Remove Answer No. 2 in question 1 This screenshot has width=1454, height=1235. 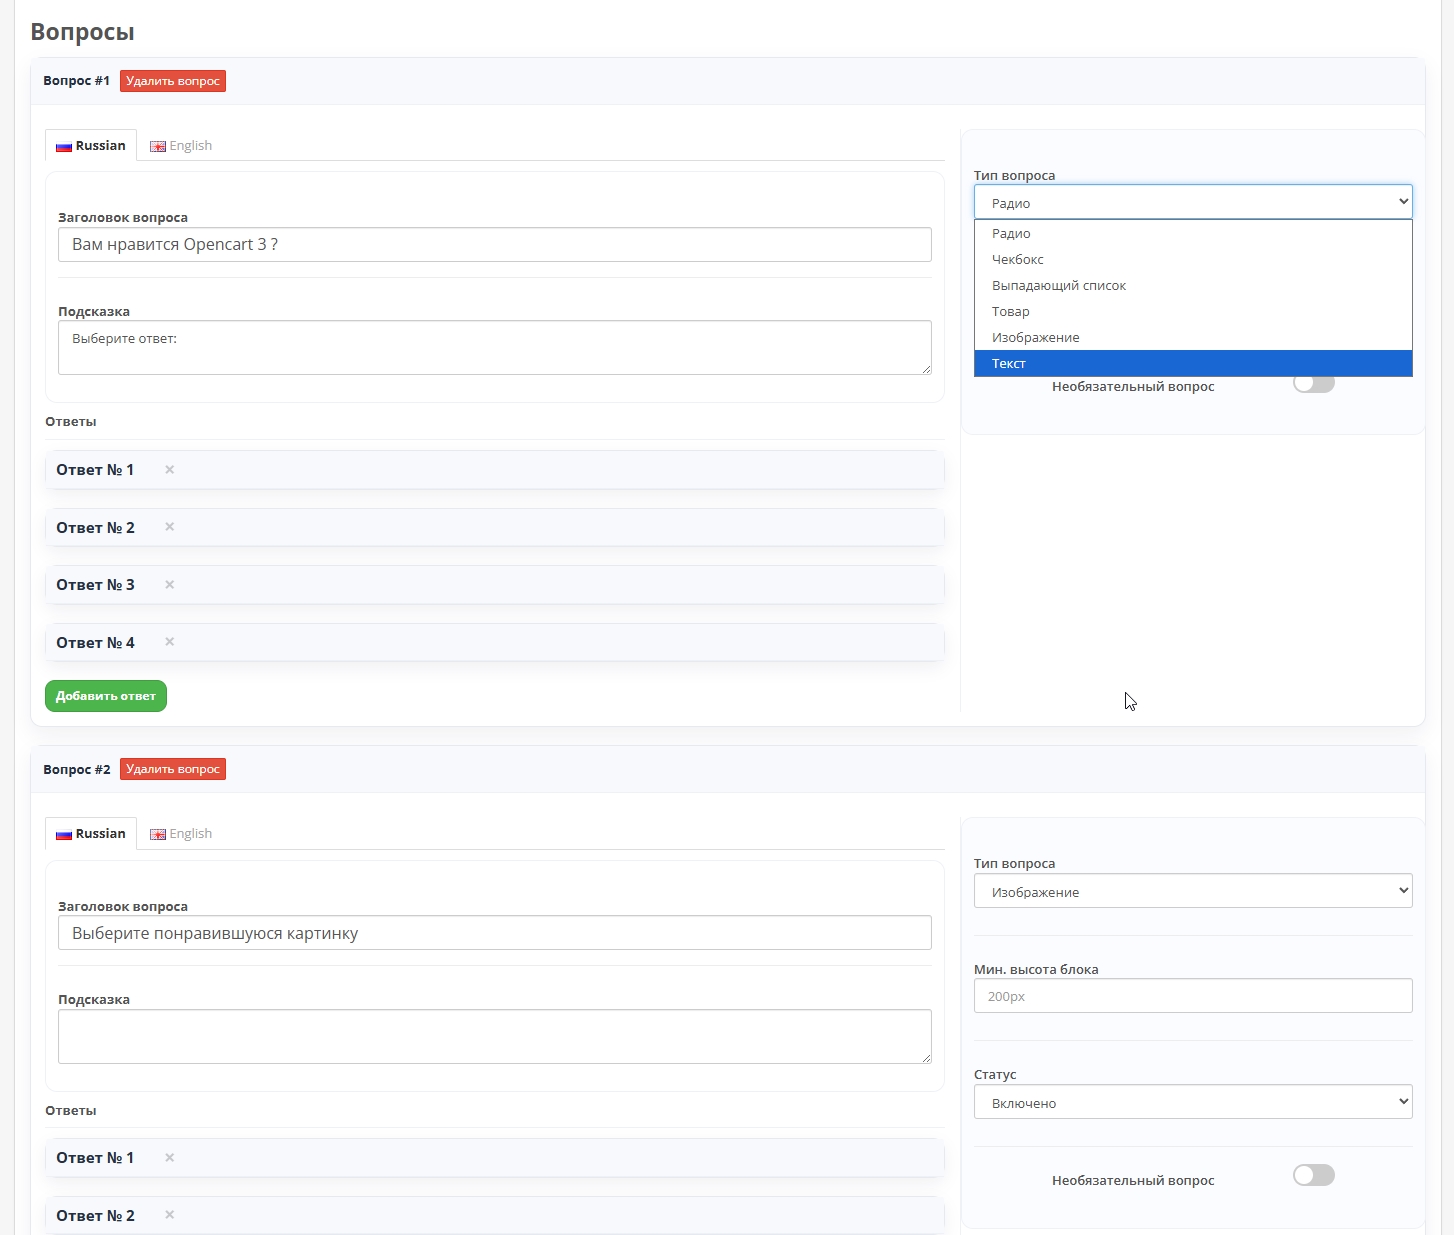[170, 527]
